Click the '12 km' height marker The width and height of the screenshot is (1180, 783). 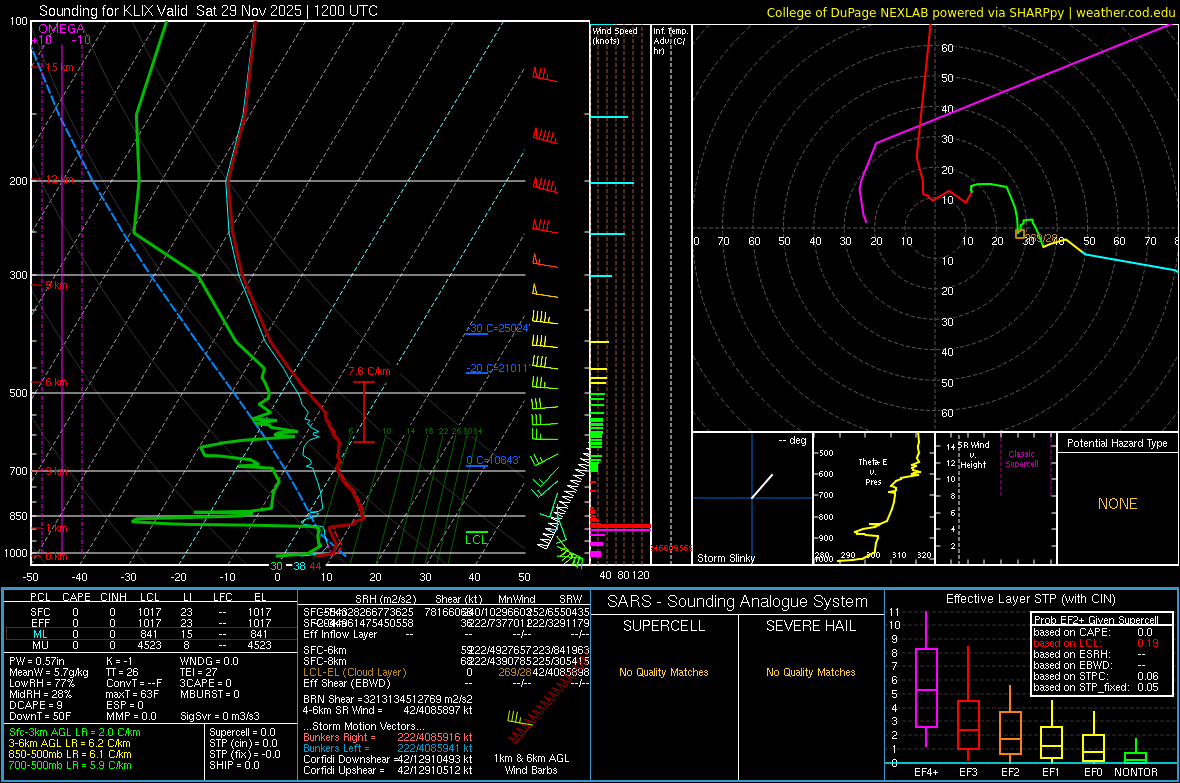point(59,179)
